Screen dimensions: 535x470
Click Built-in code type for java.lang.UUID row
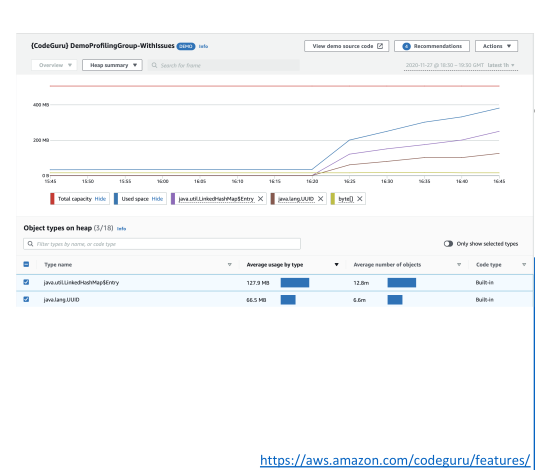pyautogui.click(x=485, y=300)
